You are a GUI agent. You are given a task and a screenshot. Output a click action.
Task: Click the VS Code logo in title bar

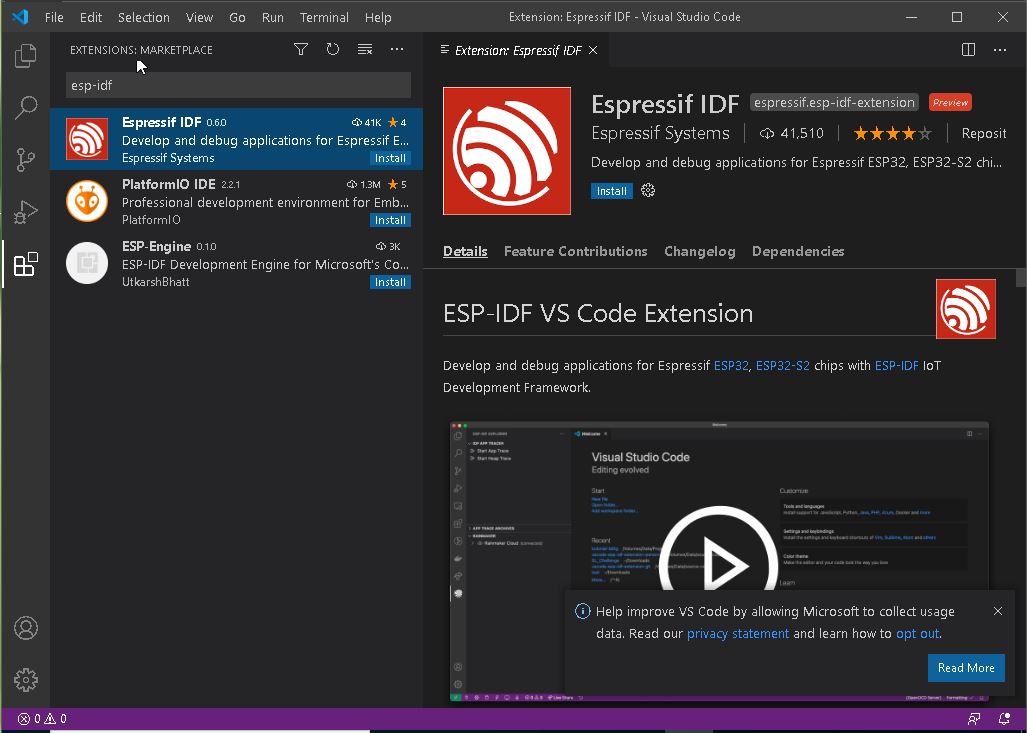click(x=20, y=16)
